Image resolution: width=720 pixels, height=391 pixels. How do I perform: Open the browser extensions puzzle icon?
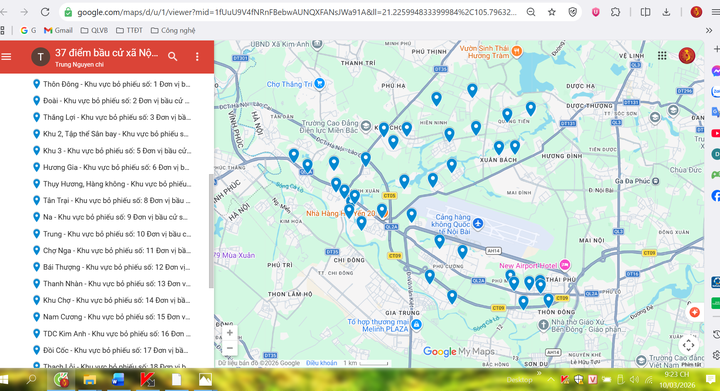coord(616,12)
